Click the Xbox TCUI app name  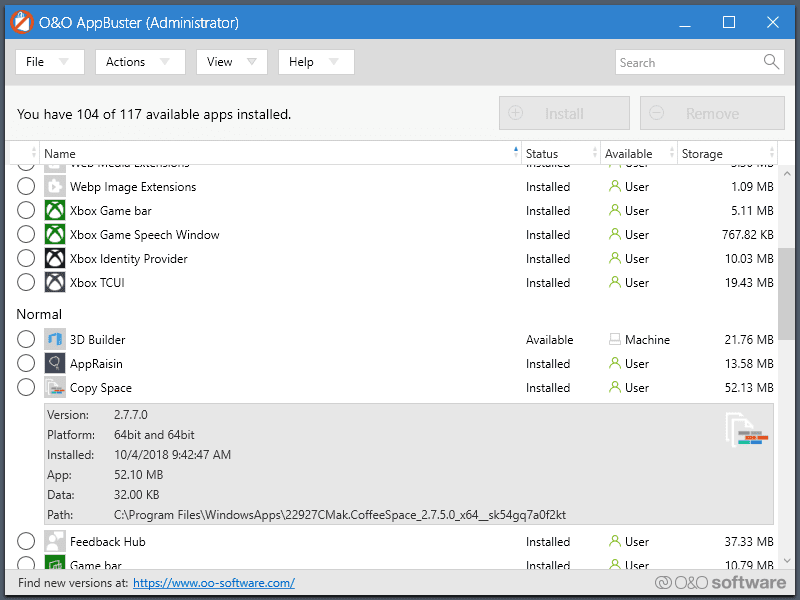point(97,283)
